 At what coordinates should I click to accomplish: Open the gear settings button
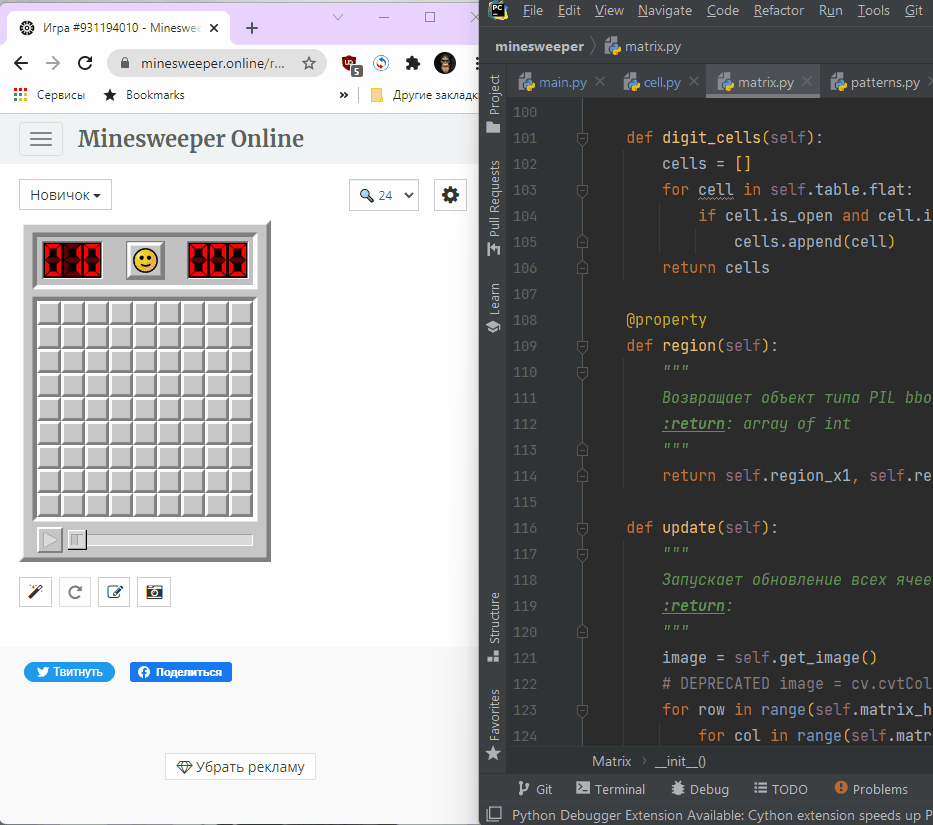[x=450, y=195]
